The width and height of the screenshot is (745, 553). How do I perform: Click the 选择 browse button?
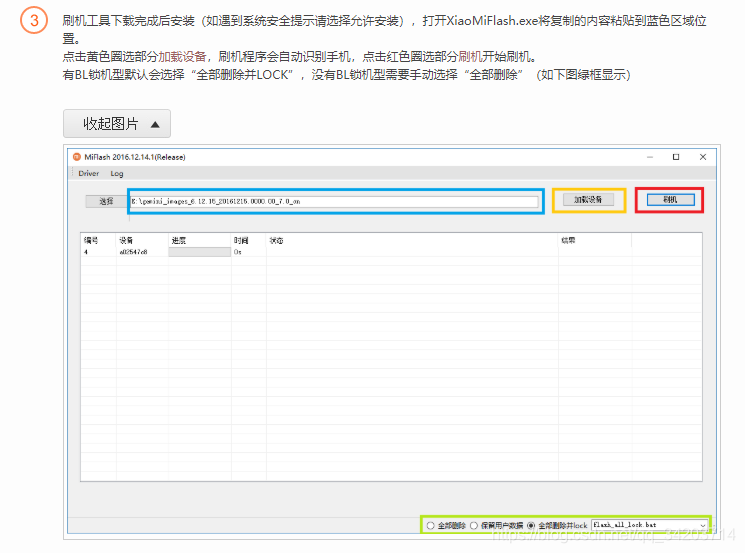[106, 201]
